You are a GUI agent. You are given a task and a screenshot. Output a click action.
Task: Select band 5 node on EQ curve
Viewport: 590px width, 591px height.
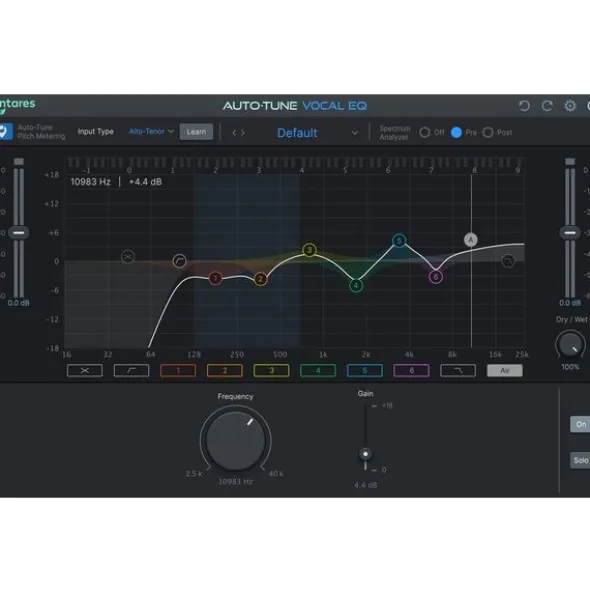(x=399, y=240)
